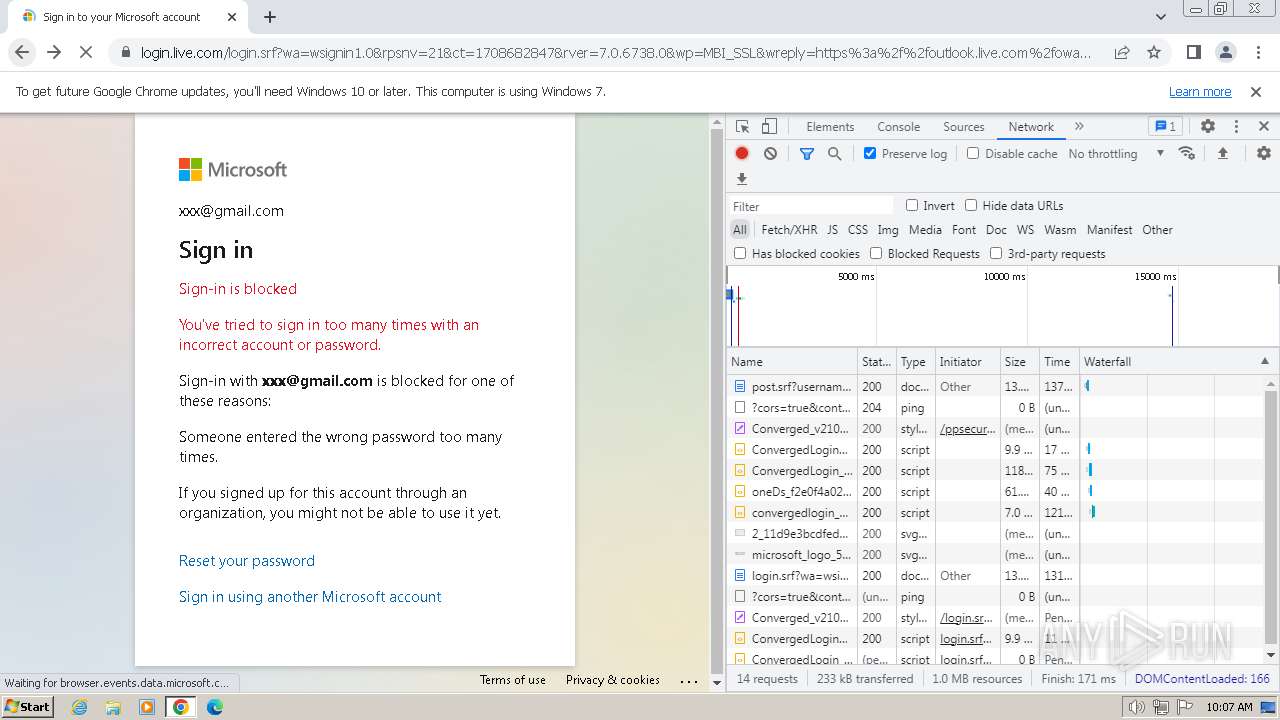Switch to Console tab

point(898,127)
